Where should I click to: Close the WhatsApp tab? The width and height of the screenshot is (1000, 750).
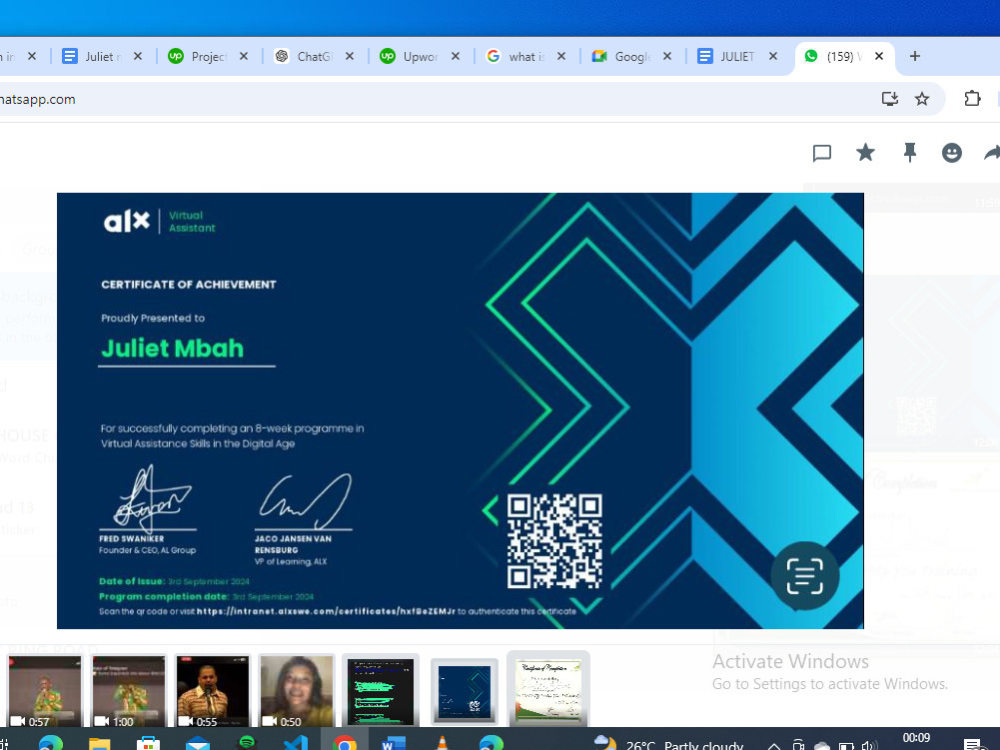coord(879,56)
